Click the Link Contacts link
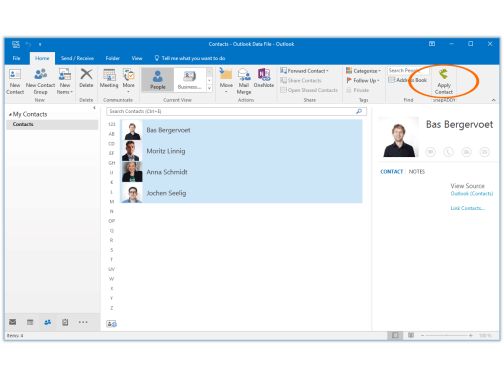Image resolution: width=504 pixels, height=378 pixels. pos(467,208)
